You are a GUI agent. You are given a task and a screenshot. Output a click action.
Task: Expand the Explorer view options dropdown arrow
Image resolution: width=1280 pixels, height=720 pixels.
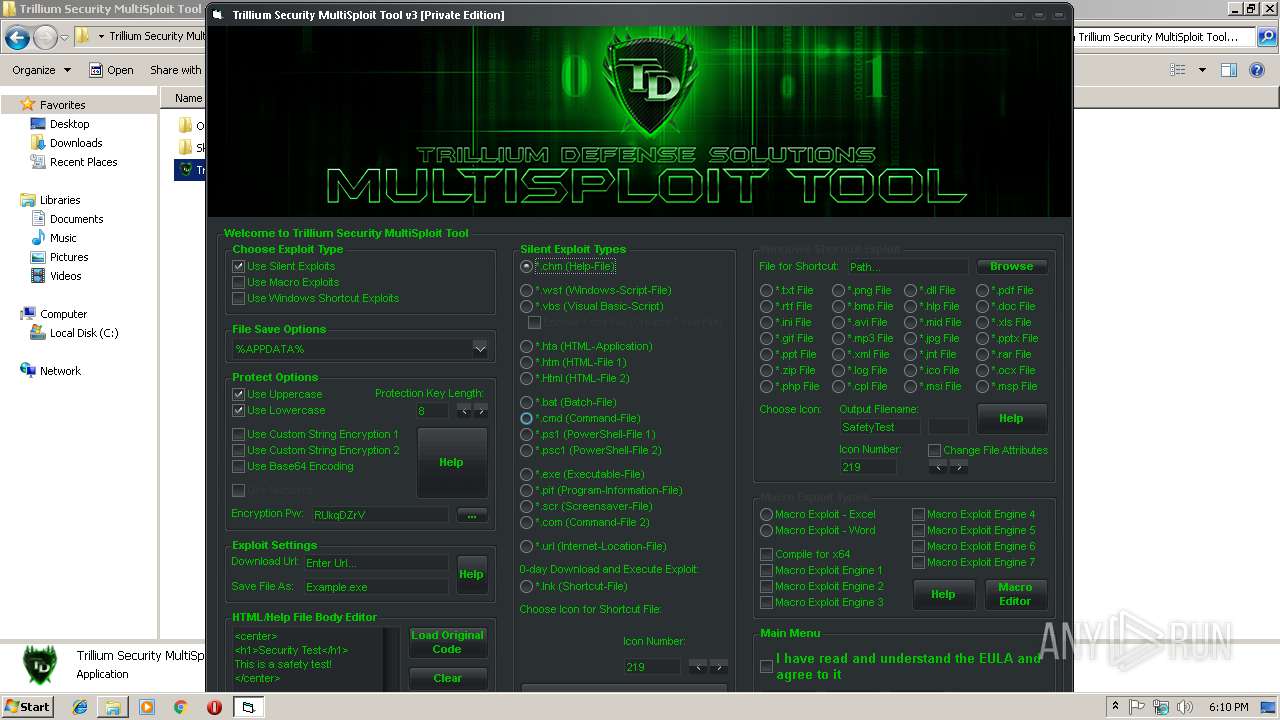[x=1202, y=70]
